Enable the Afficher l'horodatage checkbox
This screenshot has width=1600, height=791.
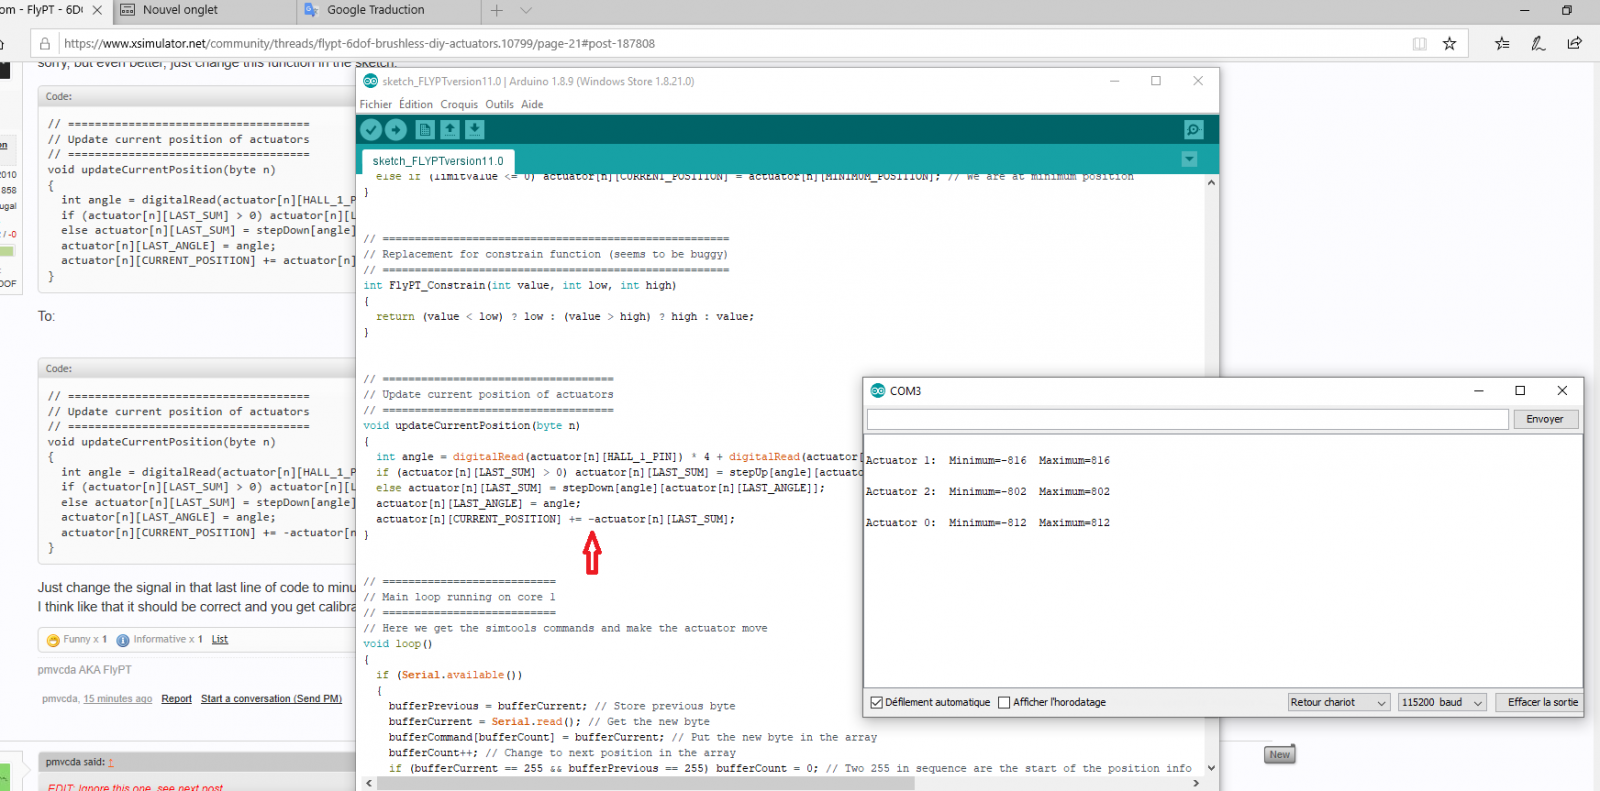[1004, 703]
